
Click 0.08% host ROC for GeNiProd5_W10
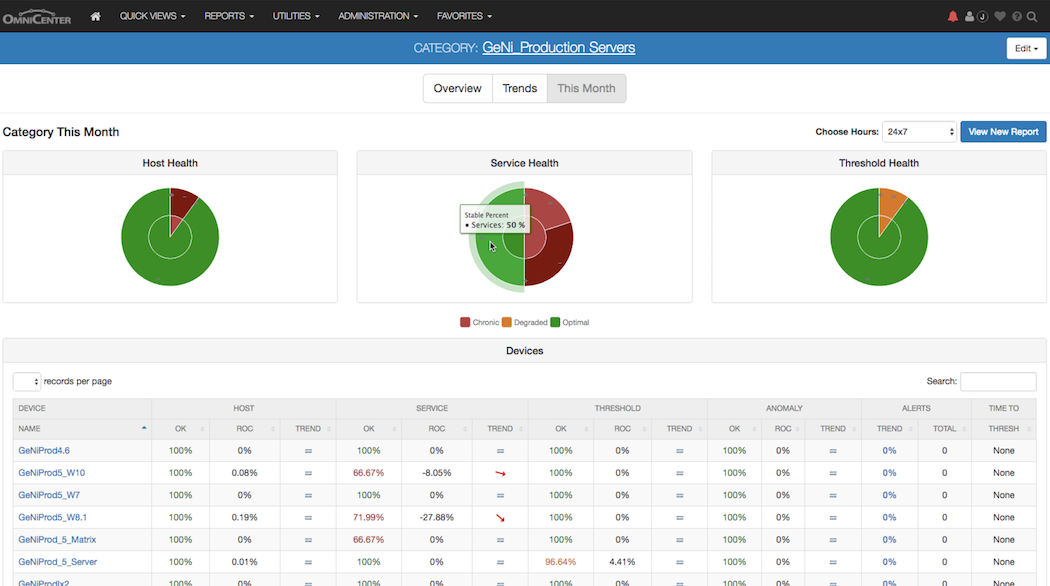(x=244, y=473)
